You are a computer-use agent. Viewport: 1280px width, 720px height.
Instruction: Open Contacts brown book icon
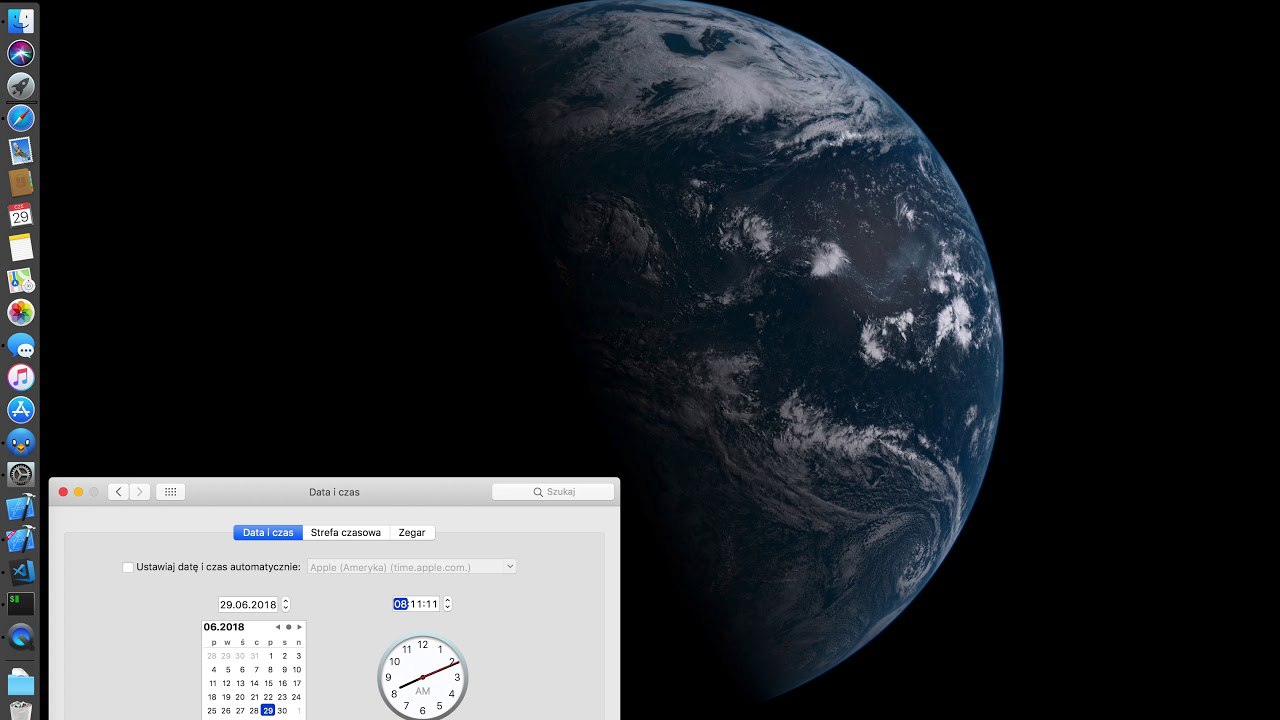pyautogui.click(x=21, y=182)
